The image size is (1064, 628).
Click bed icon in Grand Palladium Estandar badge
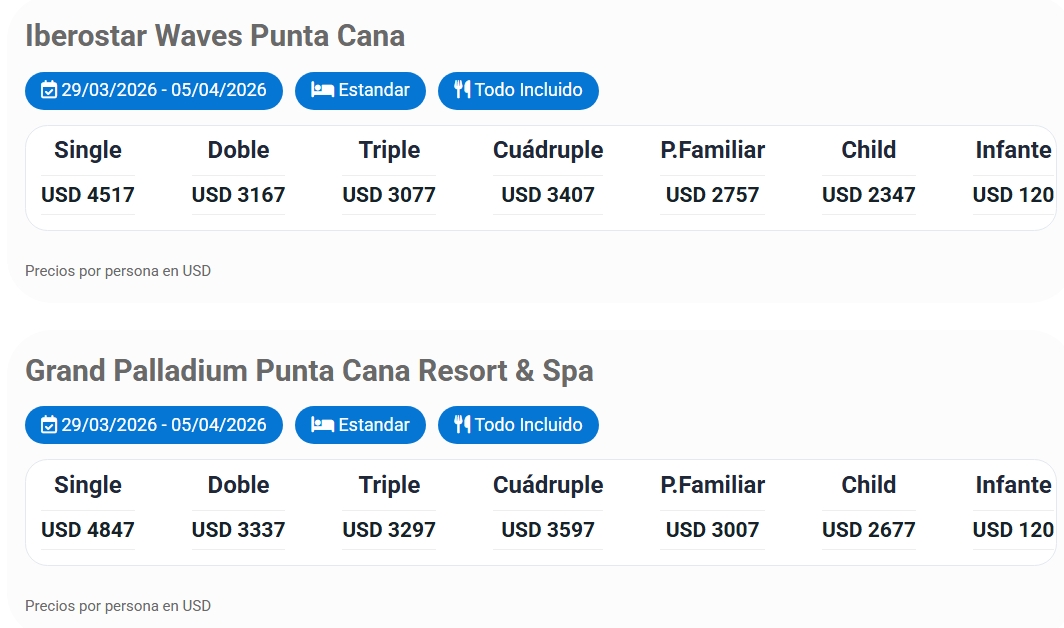point(322,425)
